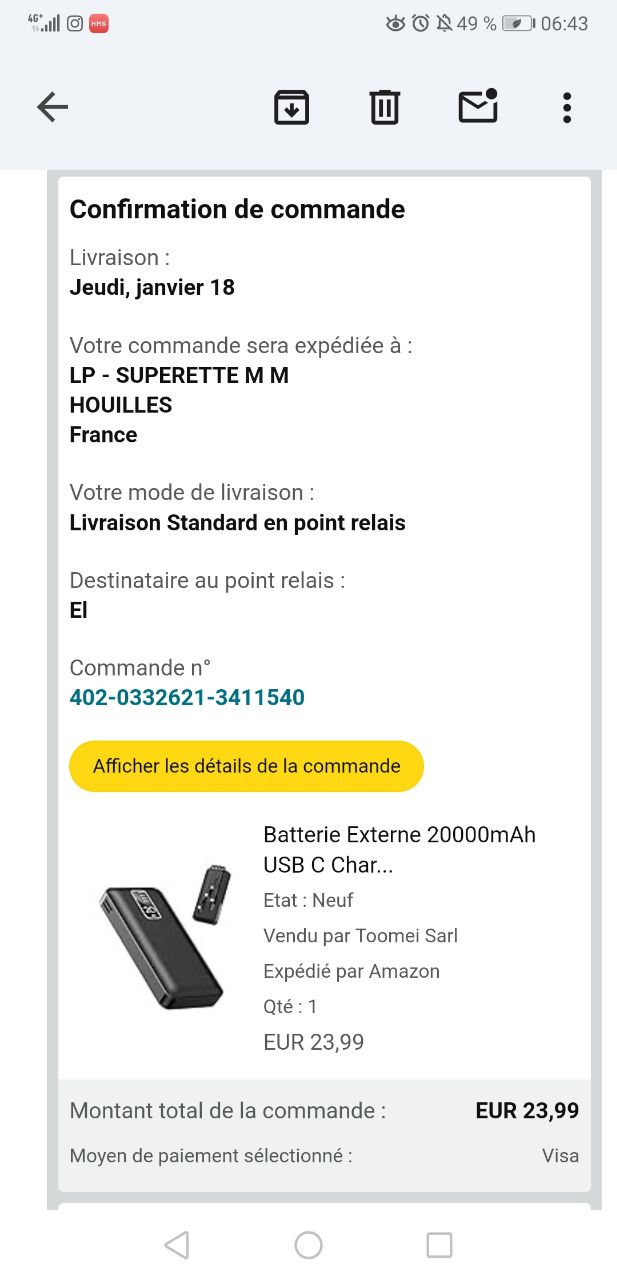Tap the alarm clock status icon
The image size is (617, 1280).
[x=421, y=23]
